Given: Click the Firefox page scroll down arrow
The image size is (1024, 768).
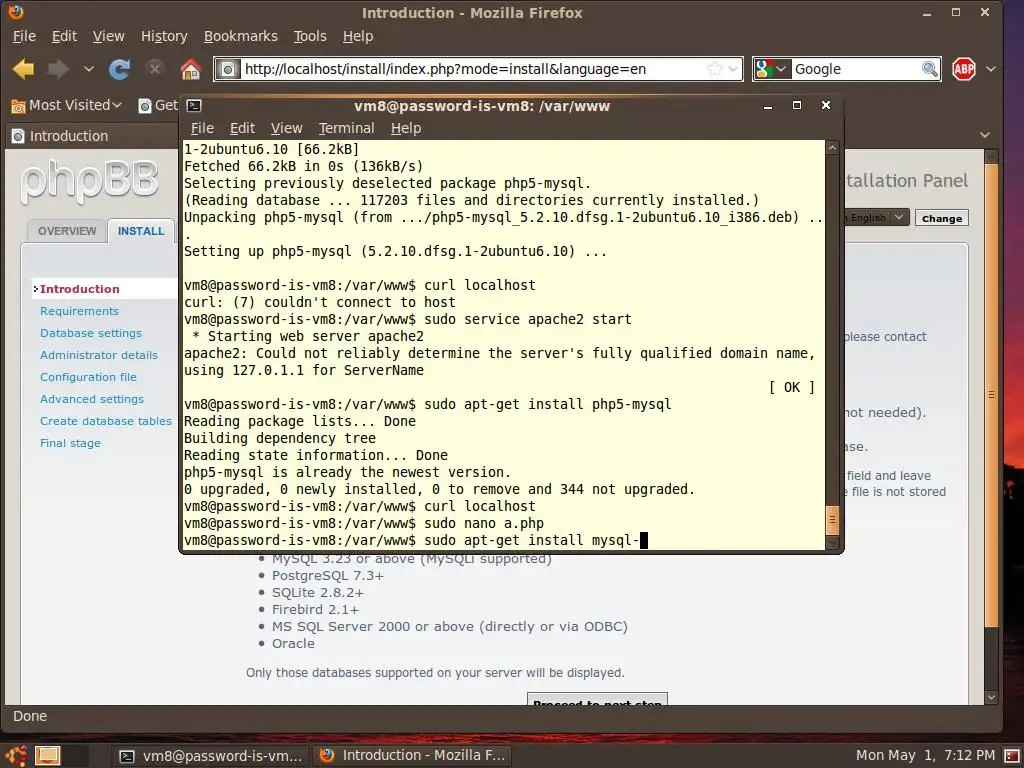Looking at the screenshot, I should (991, 697).
